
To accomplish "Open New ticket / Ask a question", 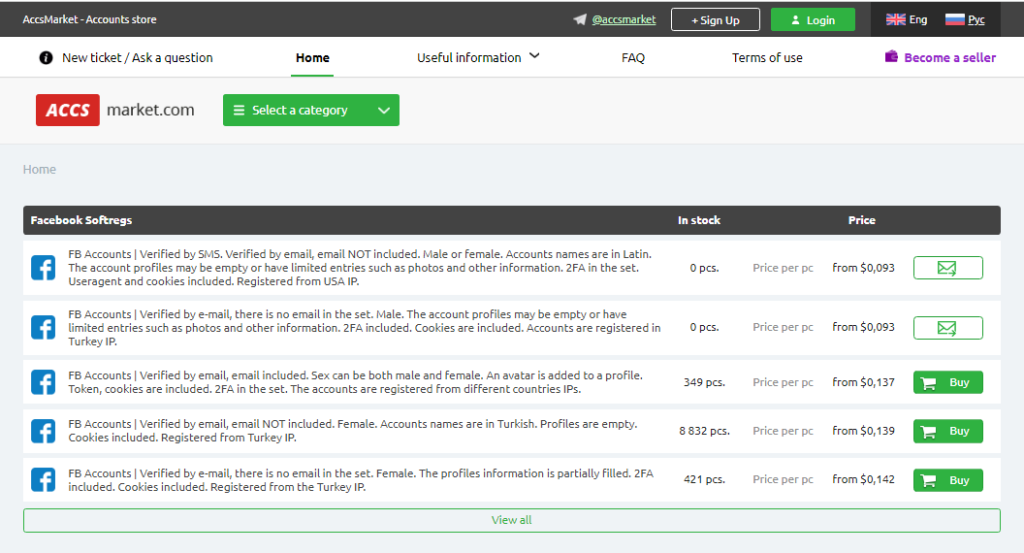I will click(137, 57).
